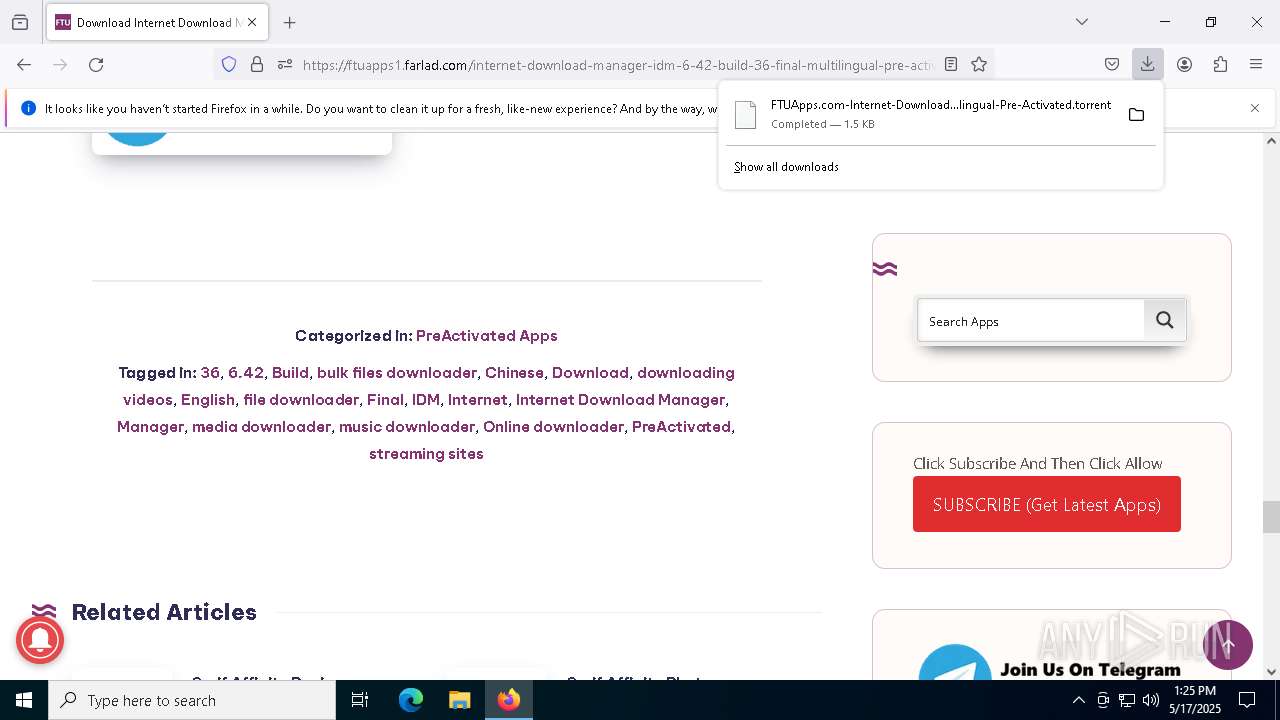Open the network tray icon
Screen dimensions: 1280x720
click(1127, 700)
